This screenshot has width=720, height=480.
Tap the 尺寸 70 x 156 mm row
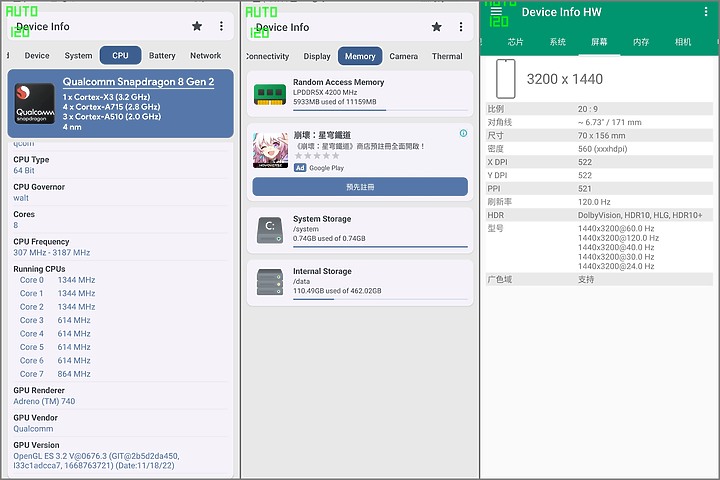[x=599, y=136]
